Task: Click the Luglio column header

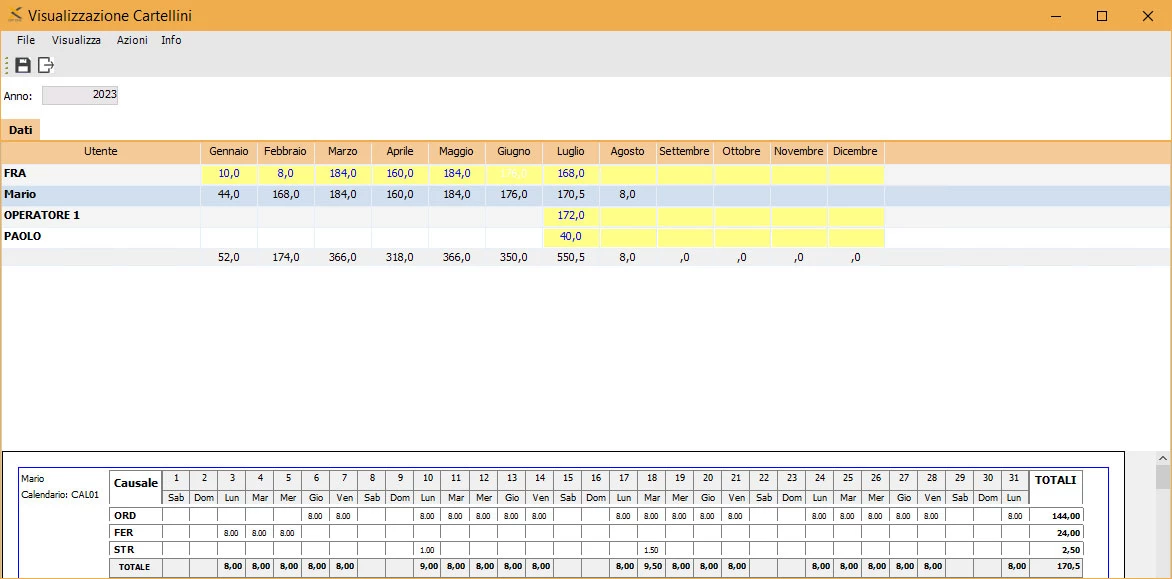Action: [x=571, y=152]
